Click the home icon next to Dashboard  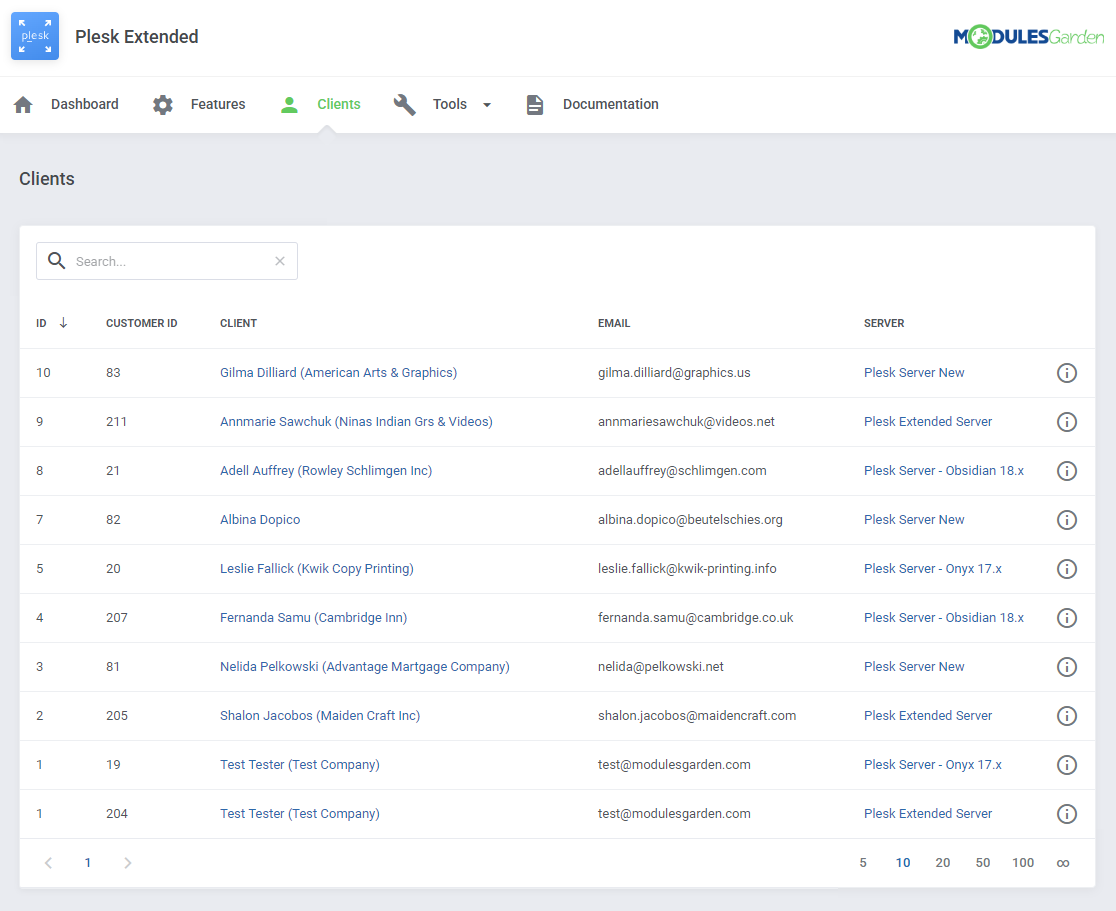click(x=22, y=104)
